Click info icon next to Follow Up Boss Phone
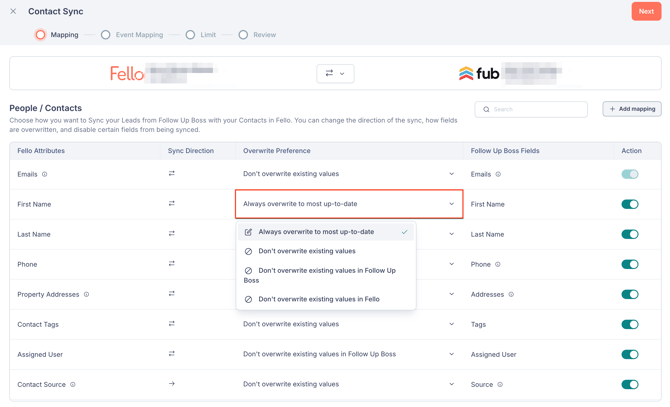The width and height of the screenshot is (670, 407). pyautogui.click(x=498, y=265)
